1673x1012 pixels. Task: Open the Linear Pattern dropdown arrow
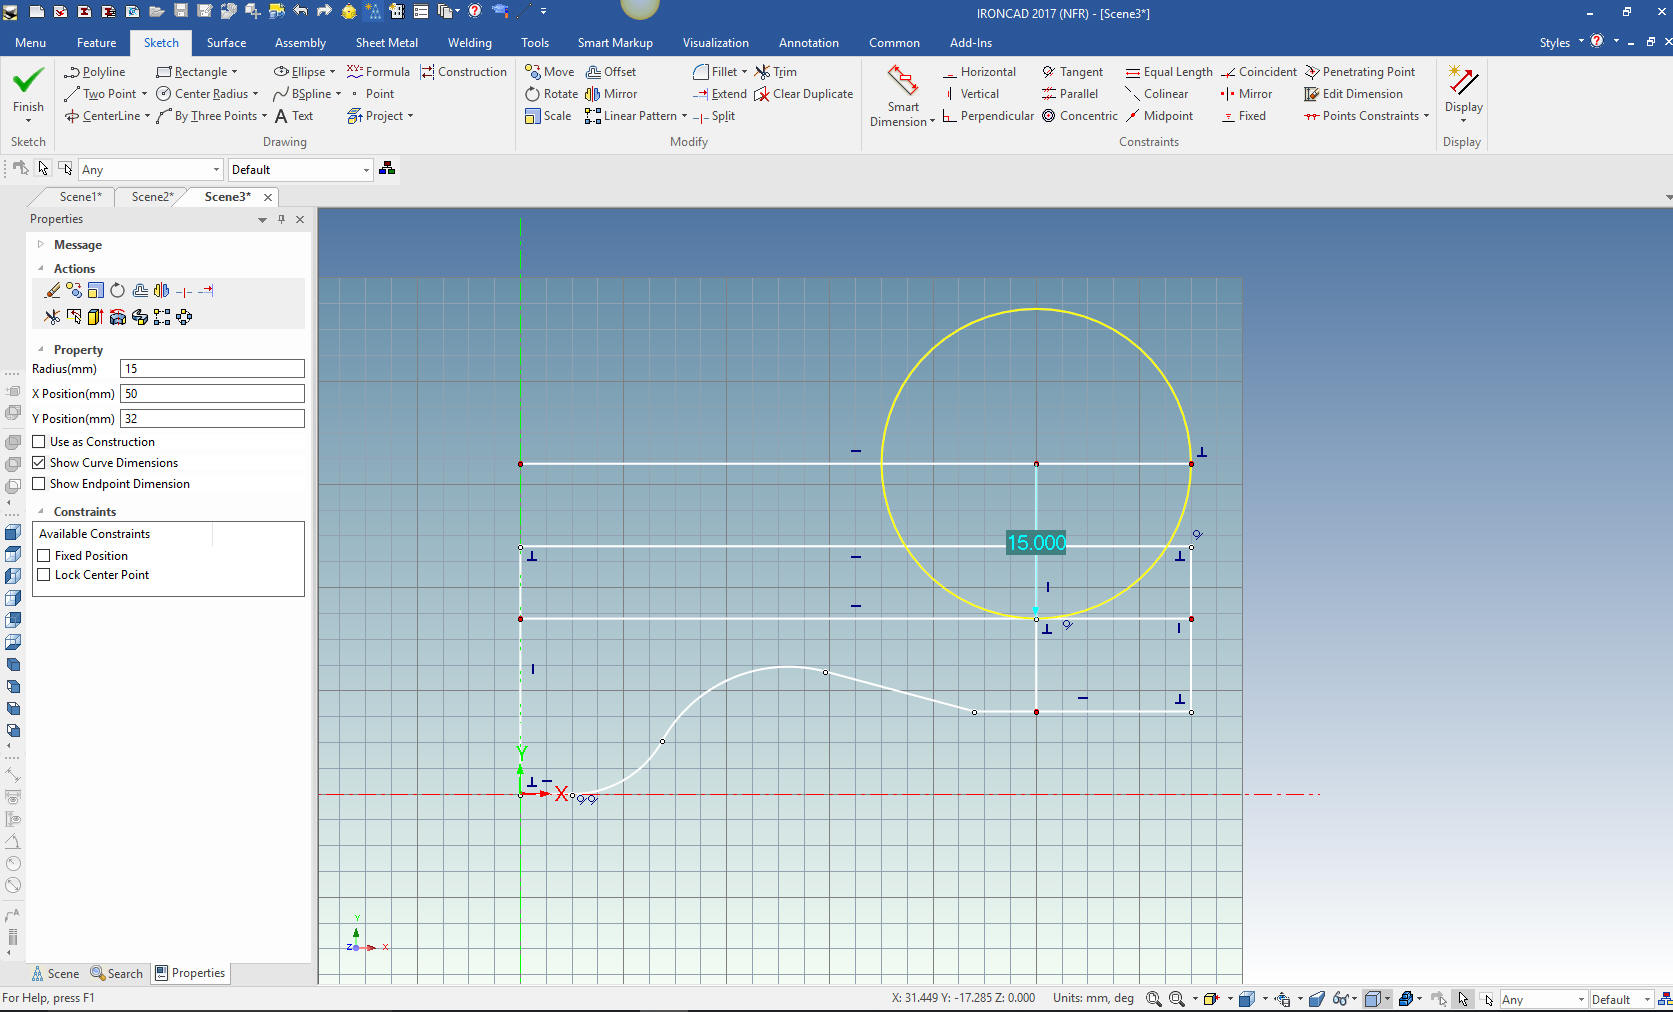684,116
